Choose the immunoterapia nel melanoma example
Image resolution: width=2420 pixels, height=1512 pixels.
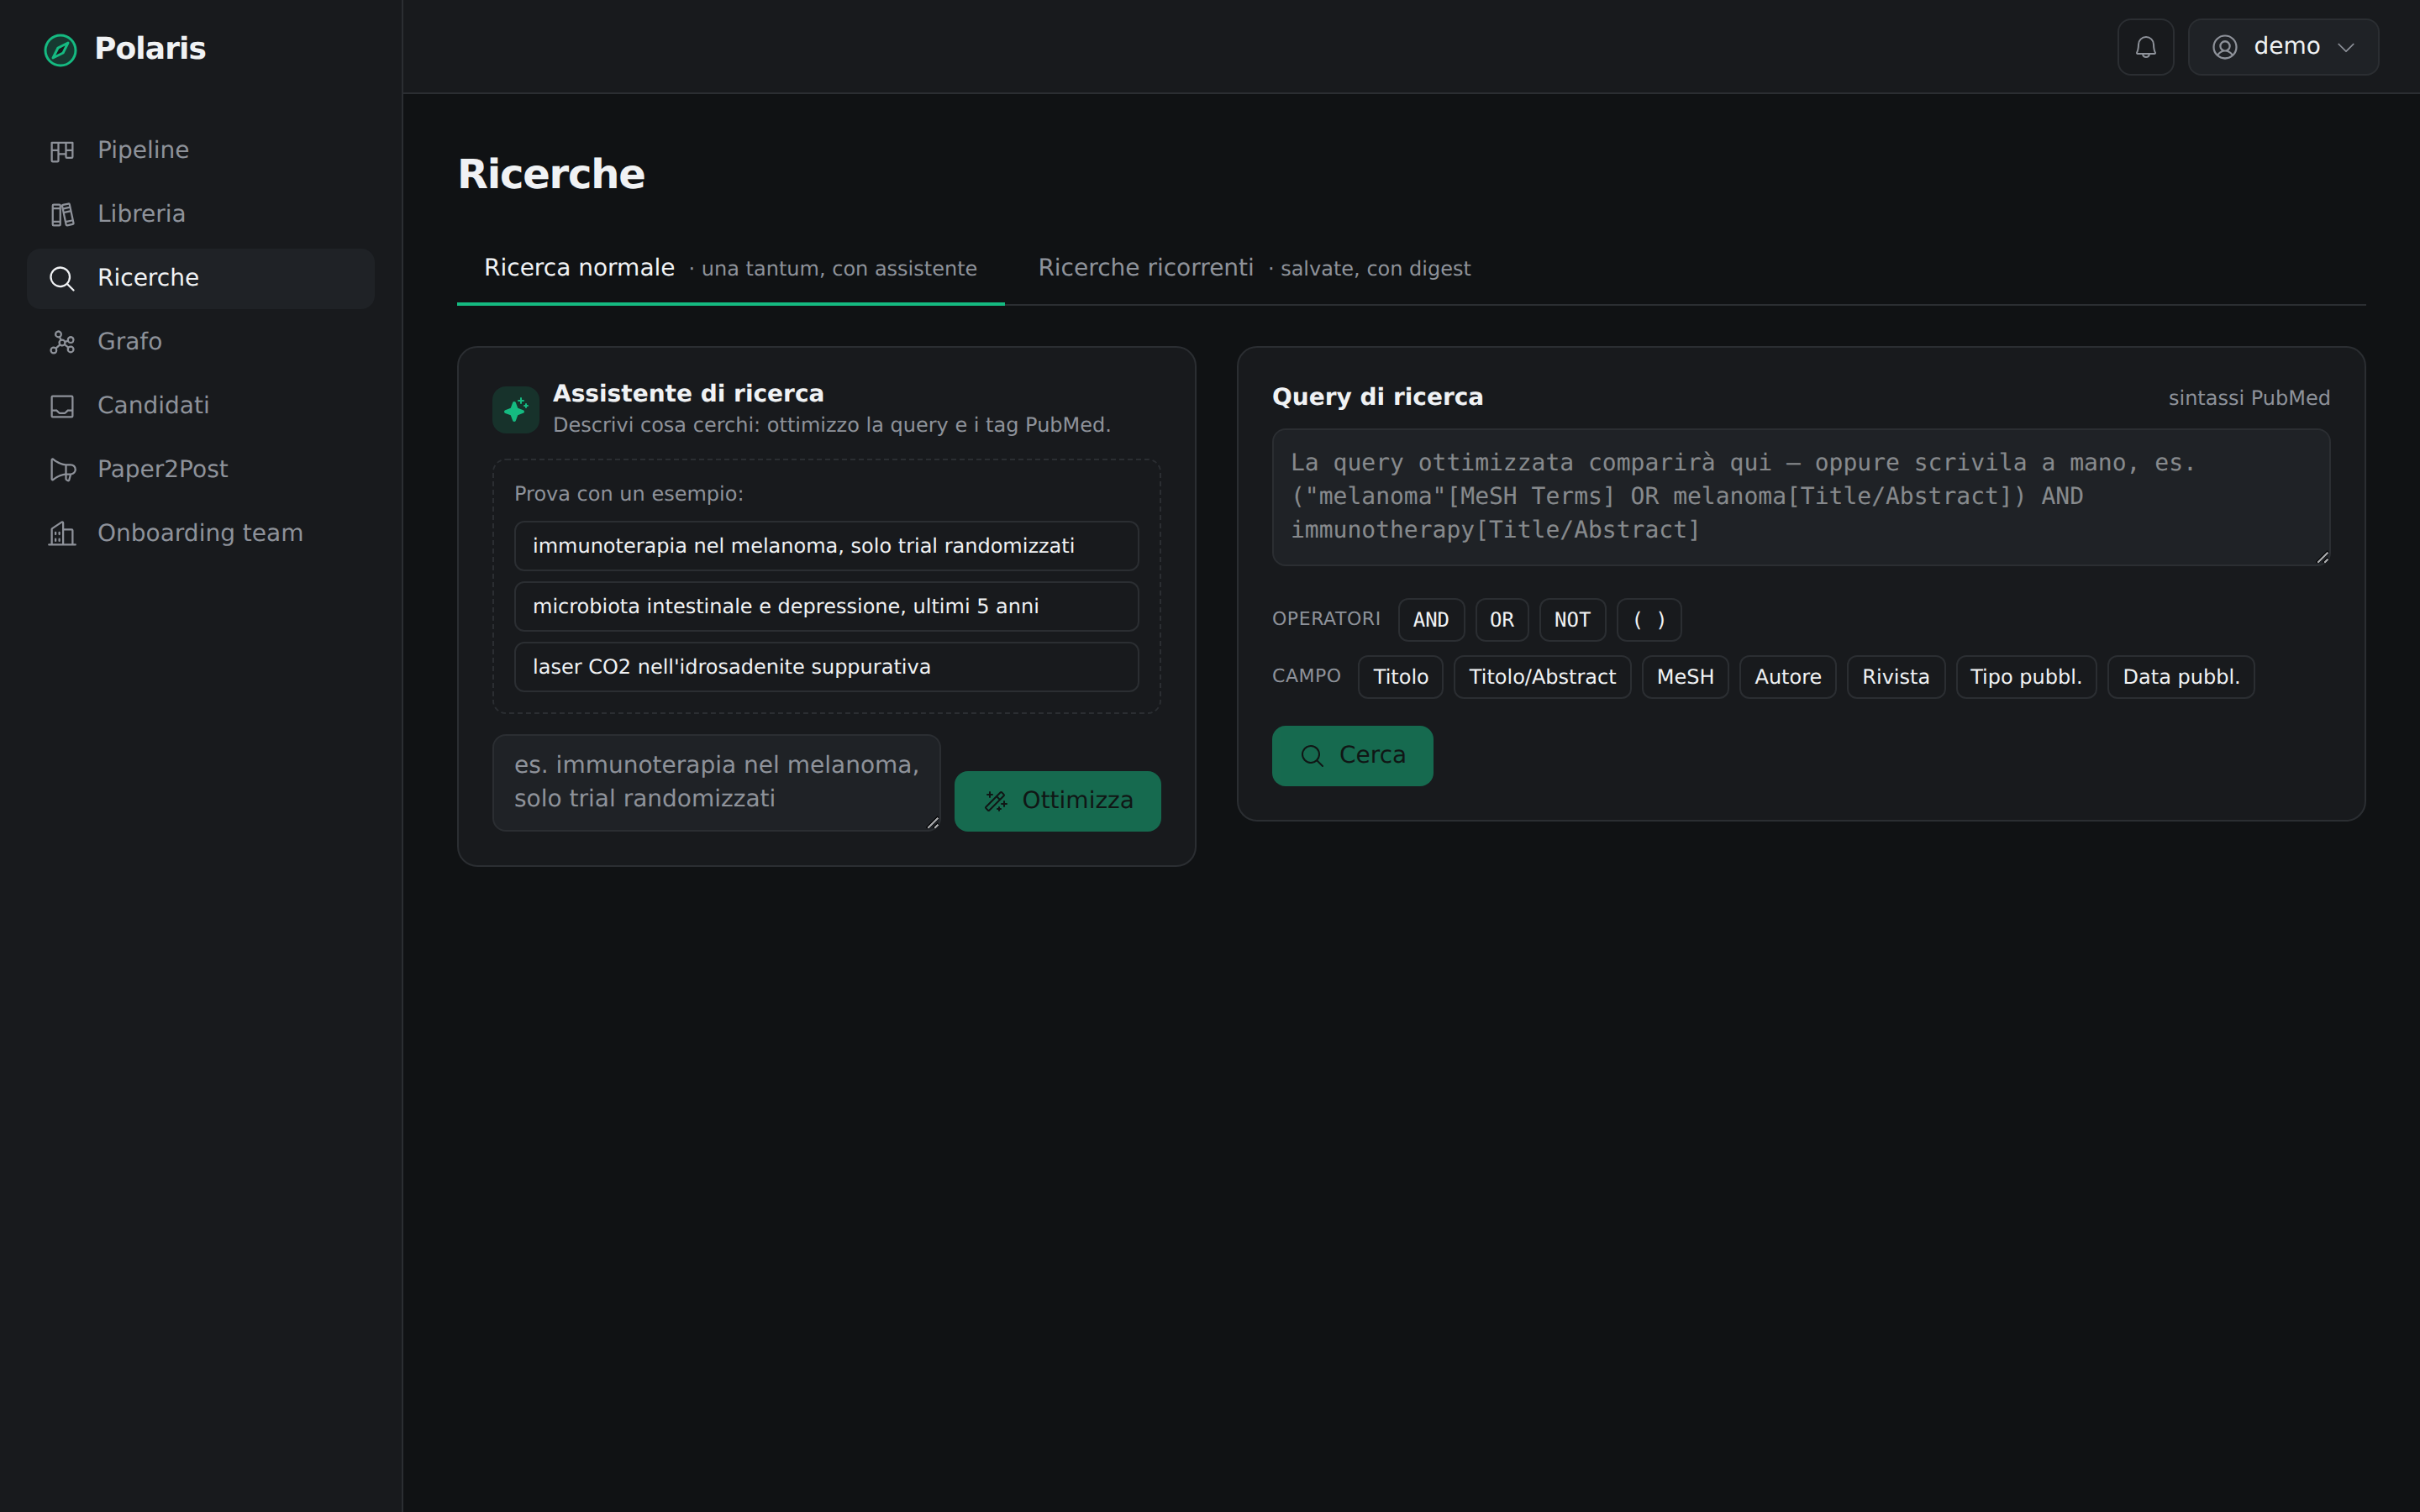826,546
